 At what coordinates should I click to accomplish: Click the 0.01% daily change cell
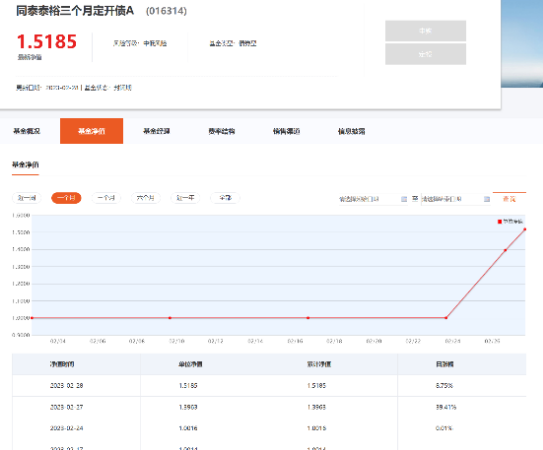[444, 428]
